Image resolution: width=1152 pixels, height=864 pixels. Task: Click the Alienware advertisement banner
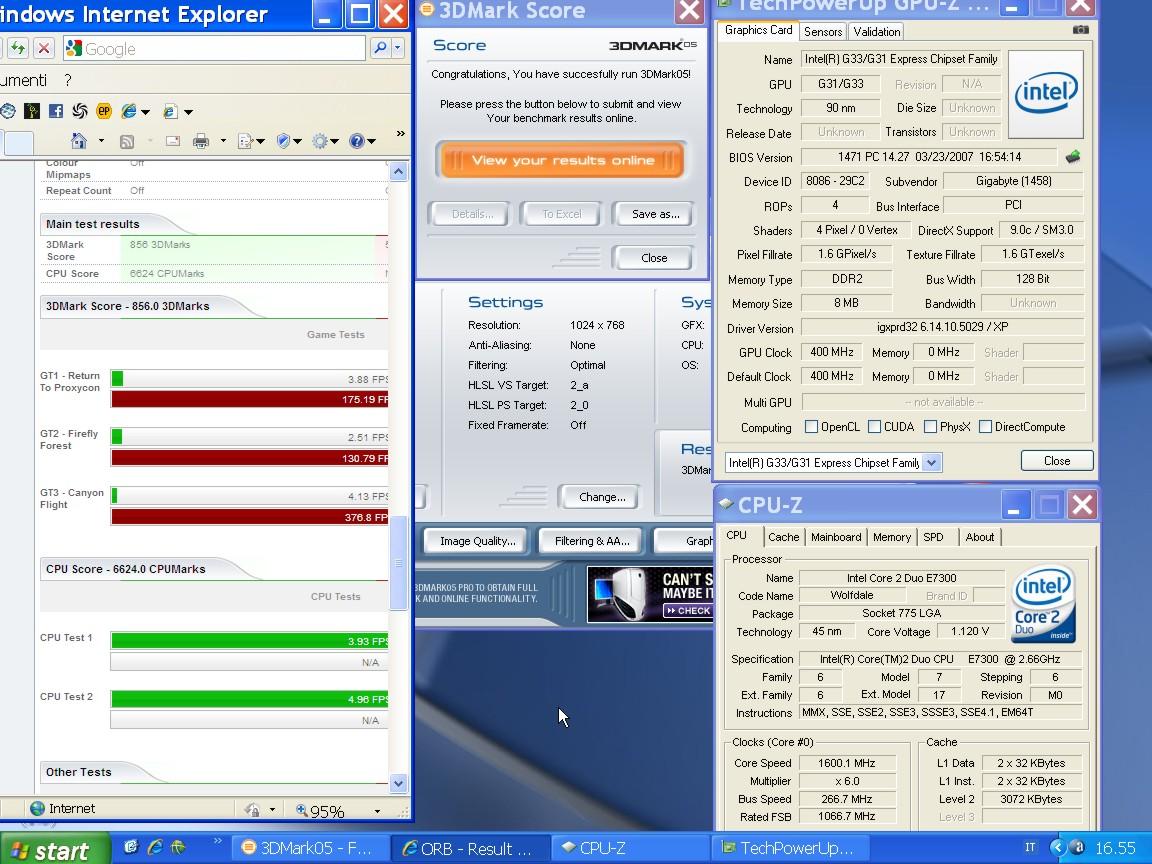pos(650,594)
